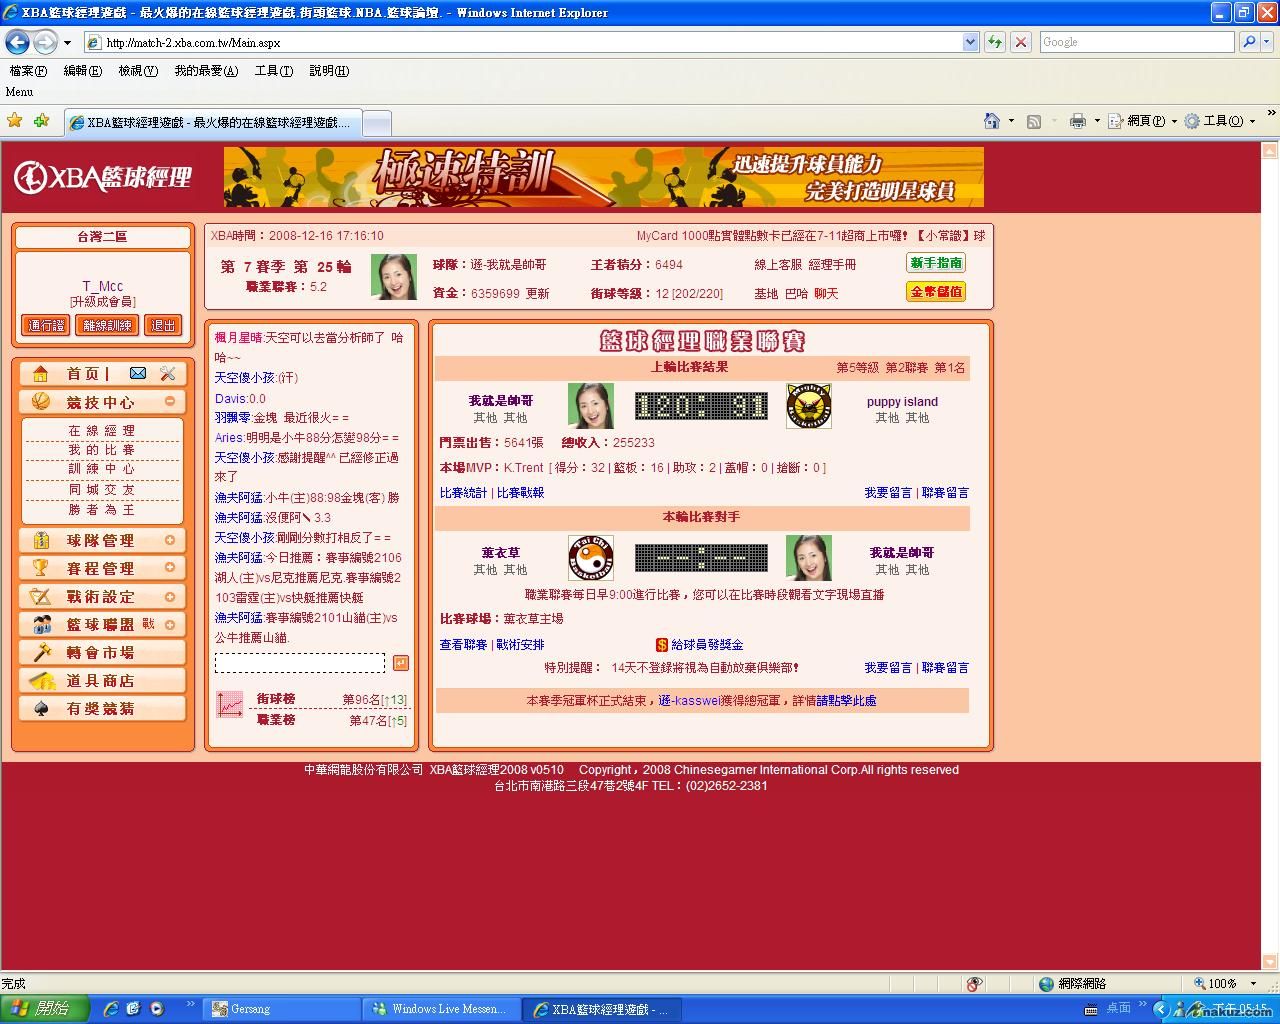The width and height of the screenshot is (1280, 1024).
Task: Click the Home page icon in toolbar
Action: (992, 121)
